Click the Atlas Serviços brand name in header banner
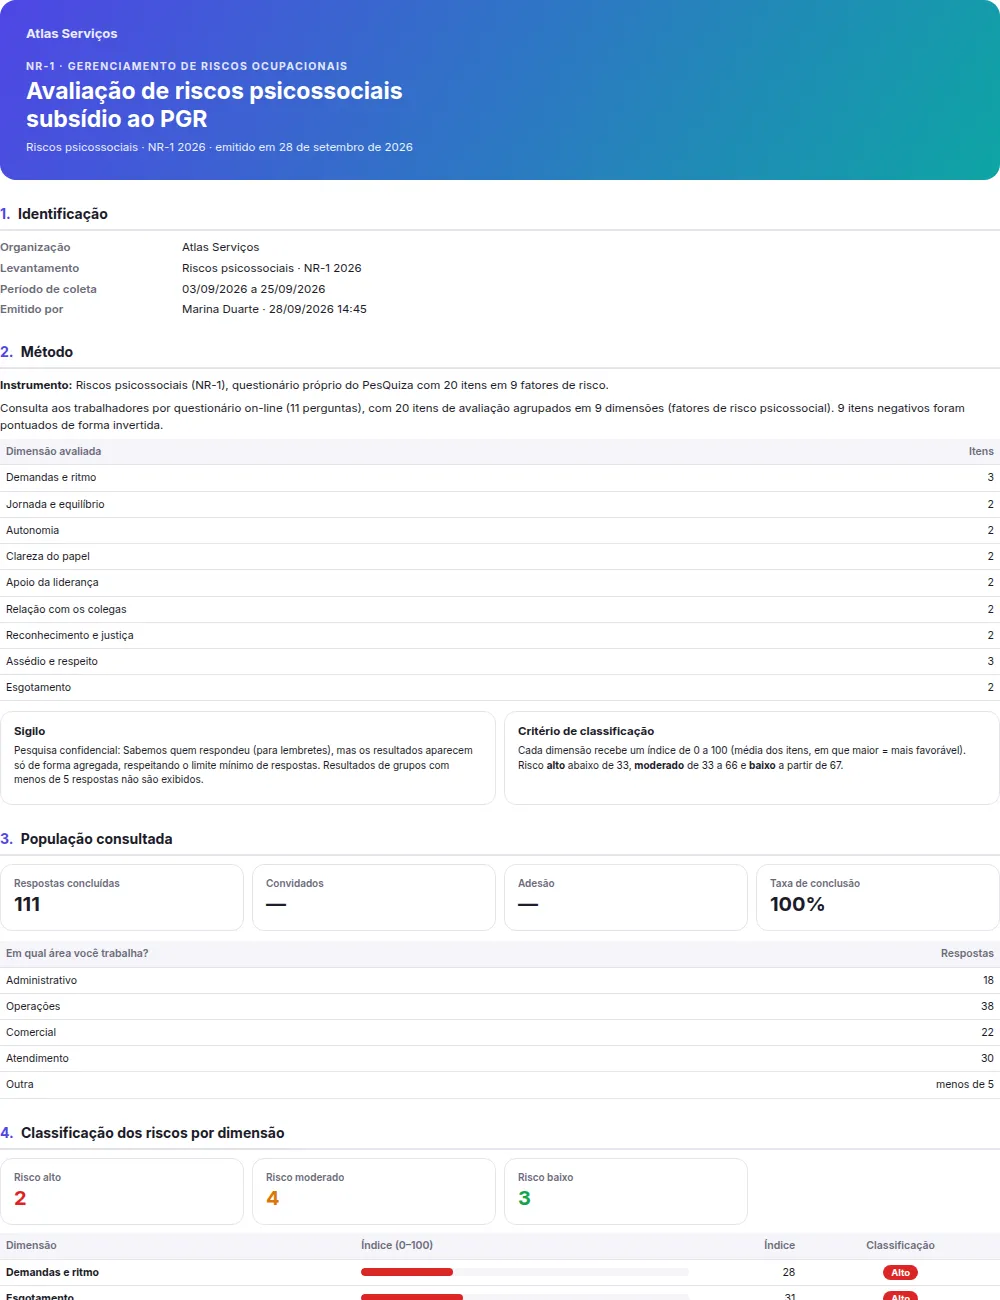The image size is (1000, 1300). pyautogui.click(x=72, y=33)
